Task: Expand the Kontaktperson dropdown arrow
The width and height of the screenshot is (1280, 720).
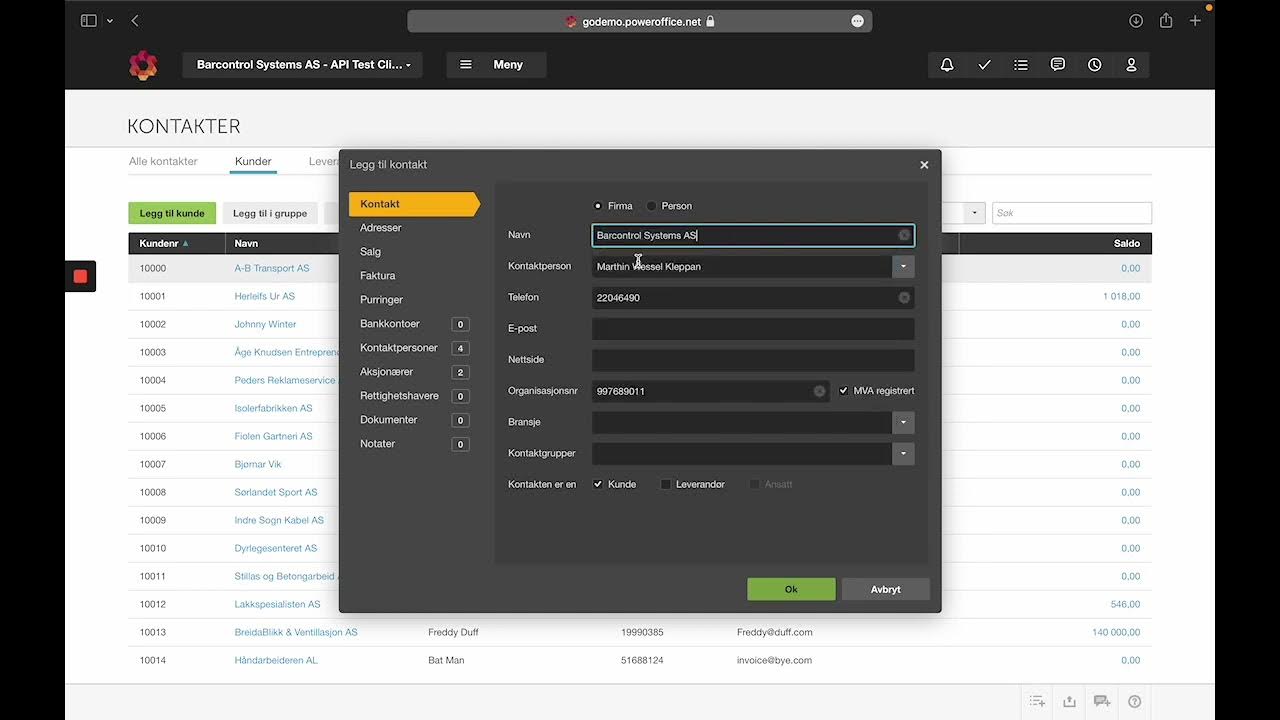Action: [903, 266]
